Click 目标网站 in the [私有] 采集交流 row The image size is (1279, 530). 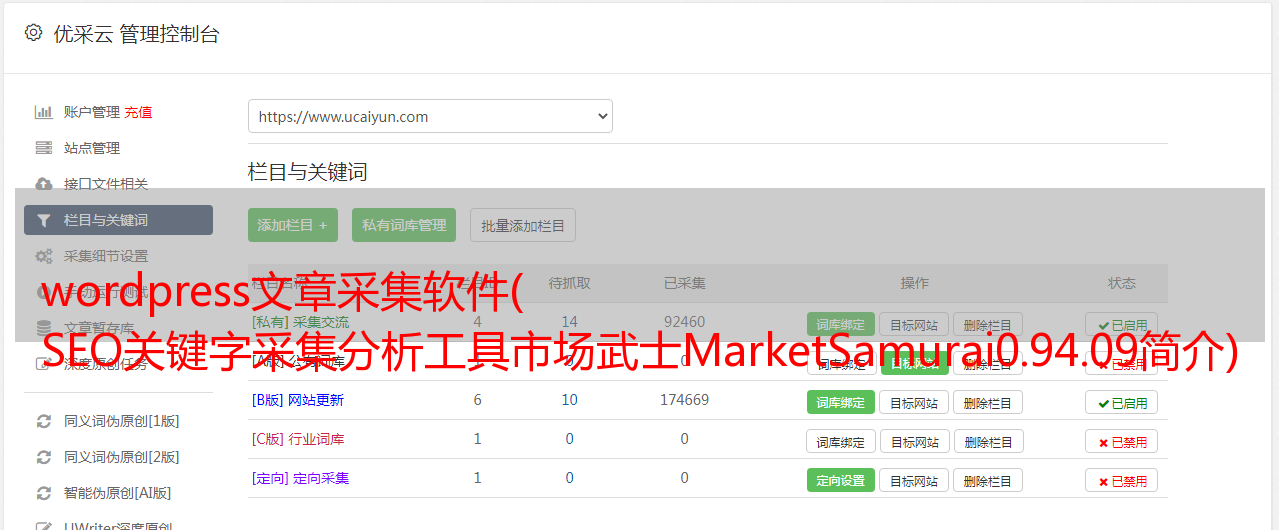914,325
